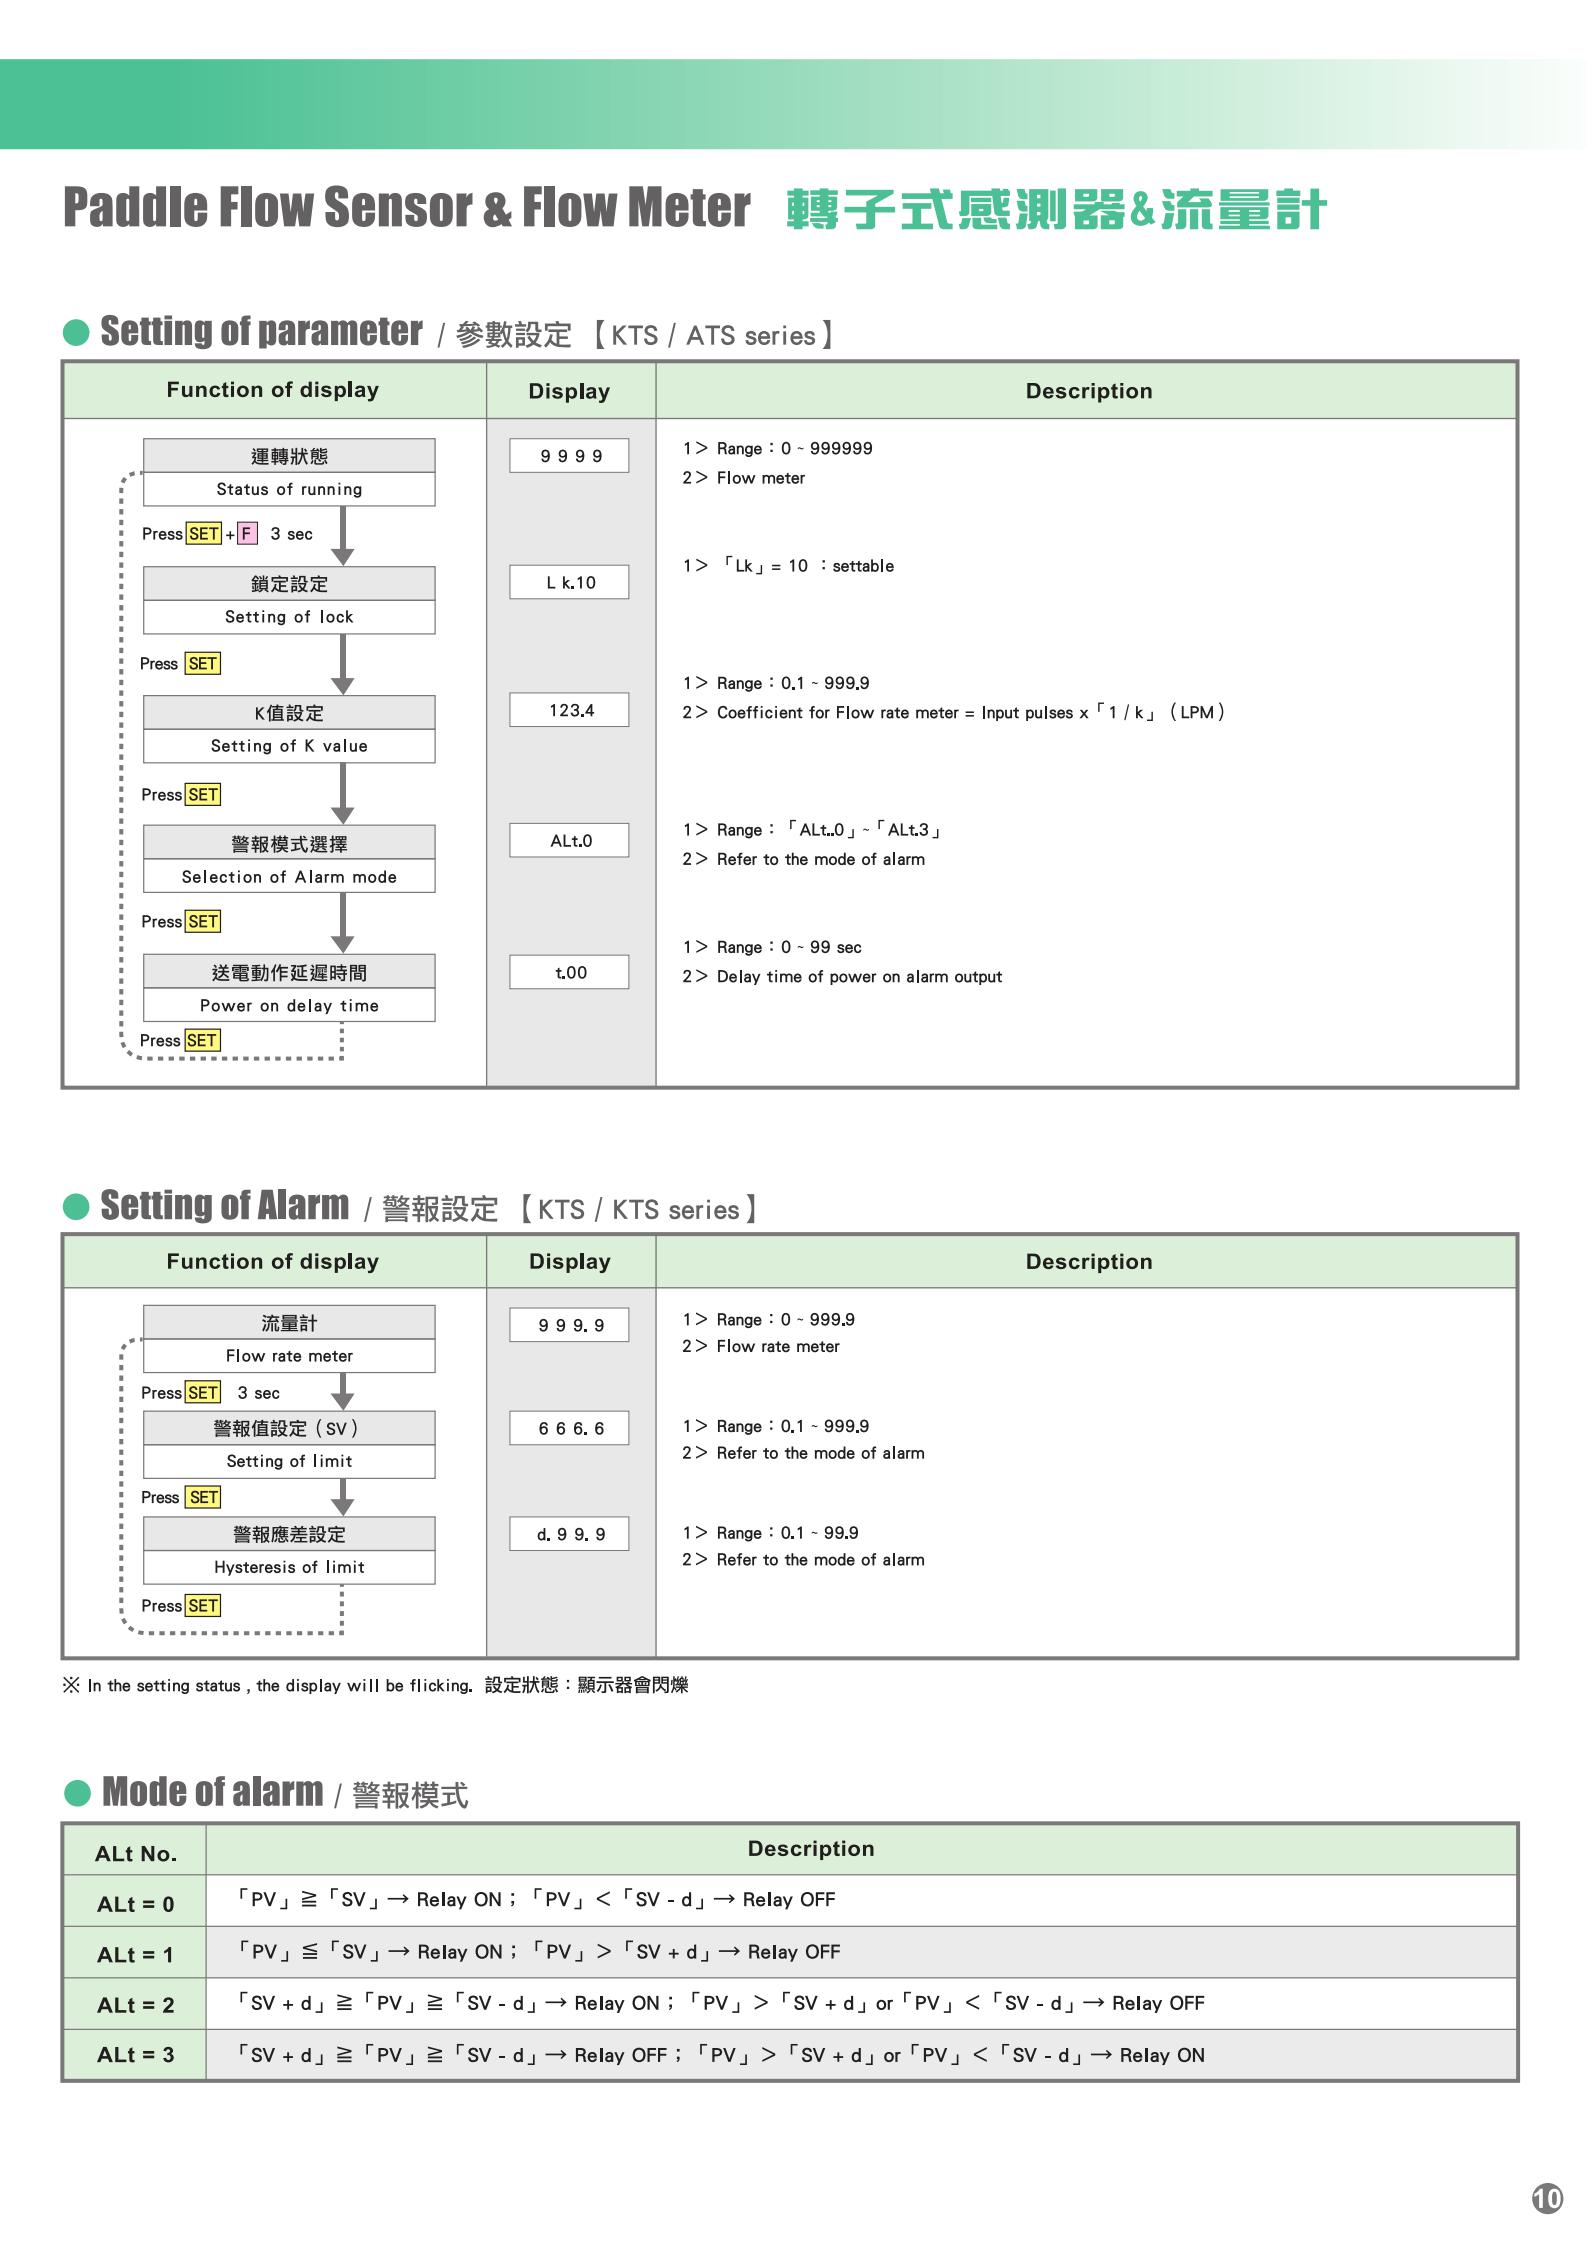The height and width of the screenshot is (2245, 1587).
Task: Select the L k.10 display box
Action: 569,583
